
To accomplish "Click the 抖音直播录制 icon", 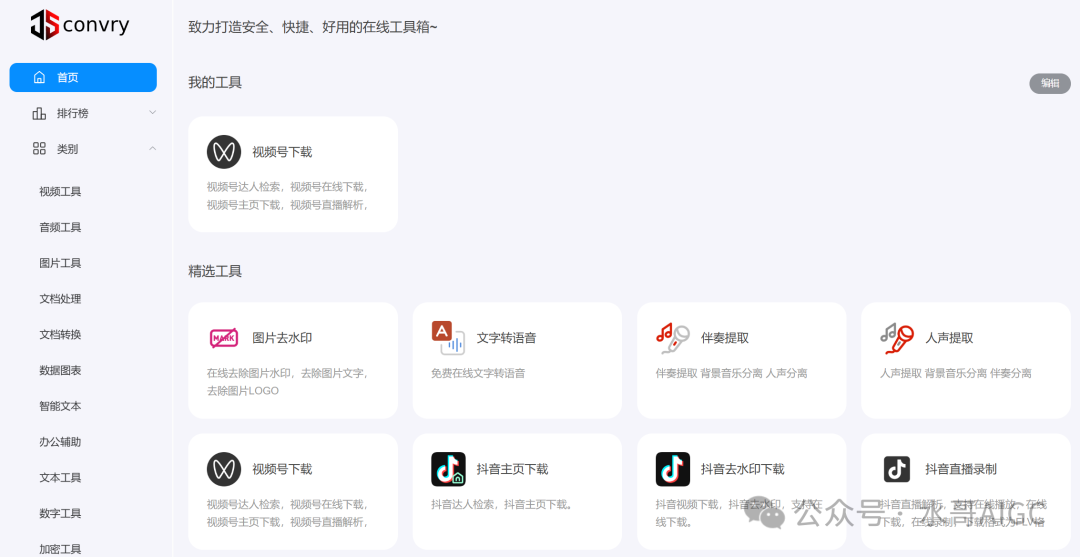I will [x=897, y=469].
